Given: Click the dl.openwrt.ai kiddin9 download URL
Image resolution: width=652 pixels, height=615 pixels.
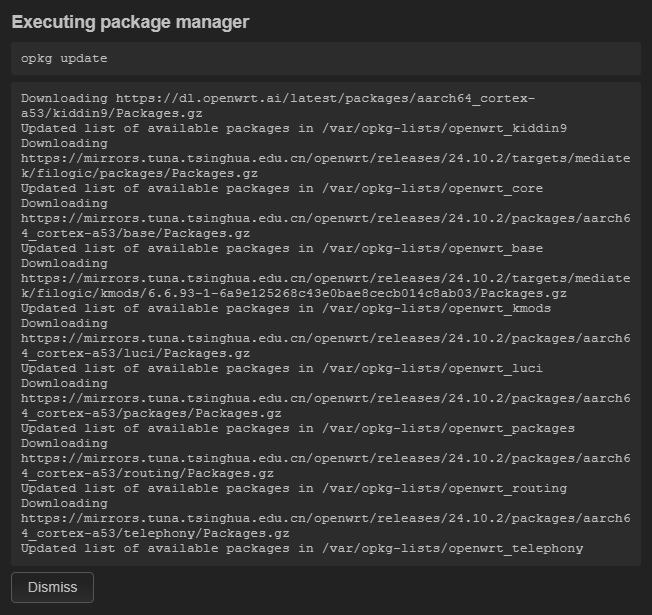Looking at the screenshot, I should point(324,99).
